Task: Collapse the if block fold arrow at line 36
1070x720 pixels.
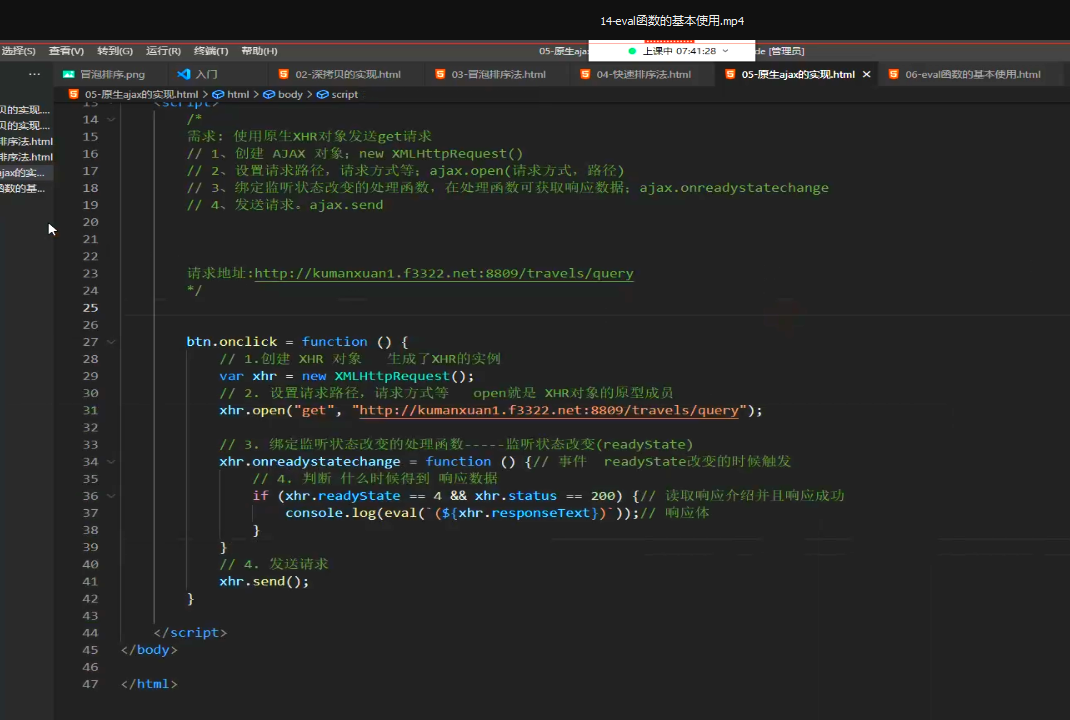Action: pyautogui.click(x=111, y=496)
